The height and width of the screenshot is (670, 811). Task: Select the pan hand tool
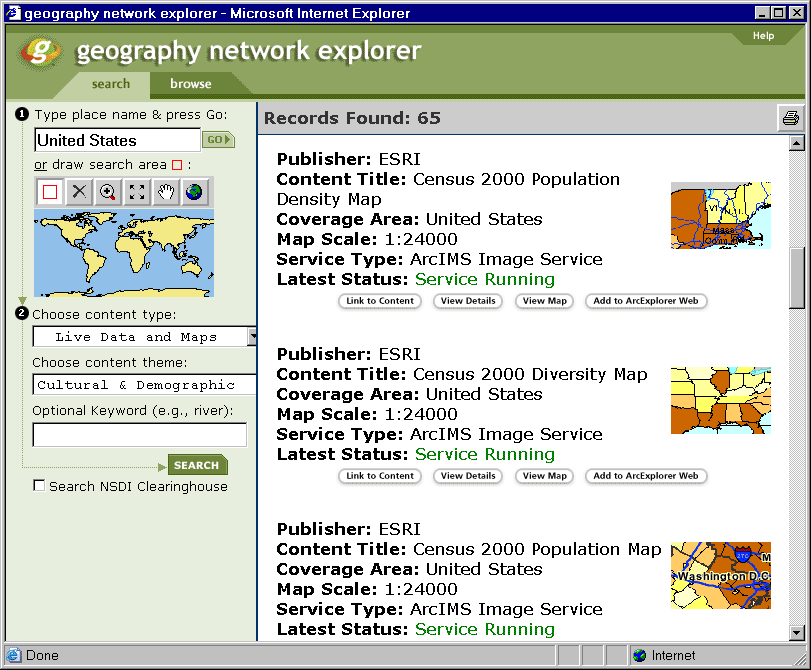[x=165, y=192]
